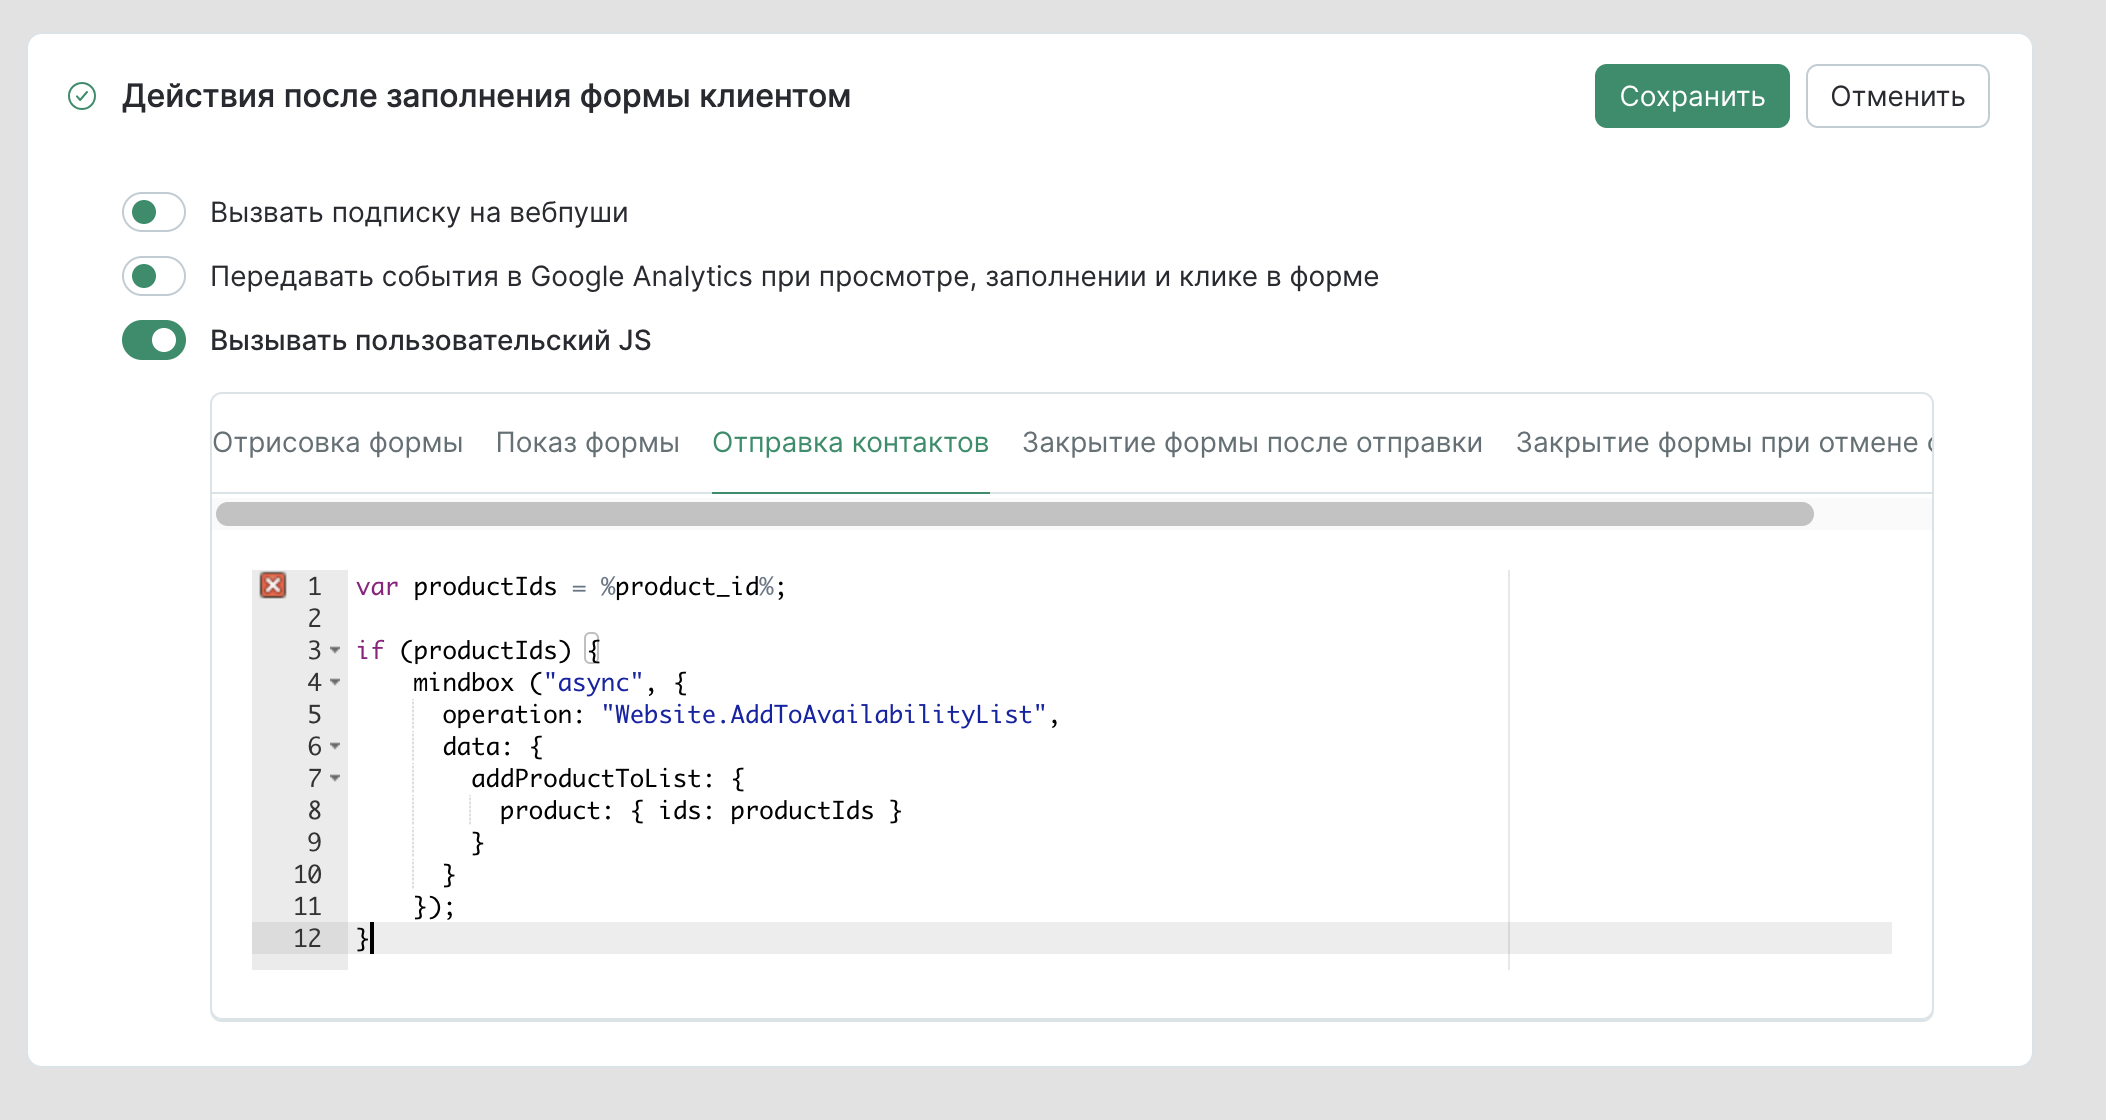Click the "Передавать события в Google Analytics" label
Screen dimensions: 2106x1120
(794, 276)
